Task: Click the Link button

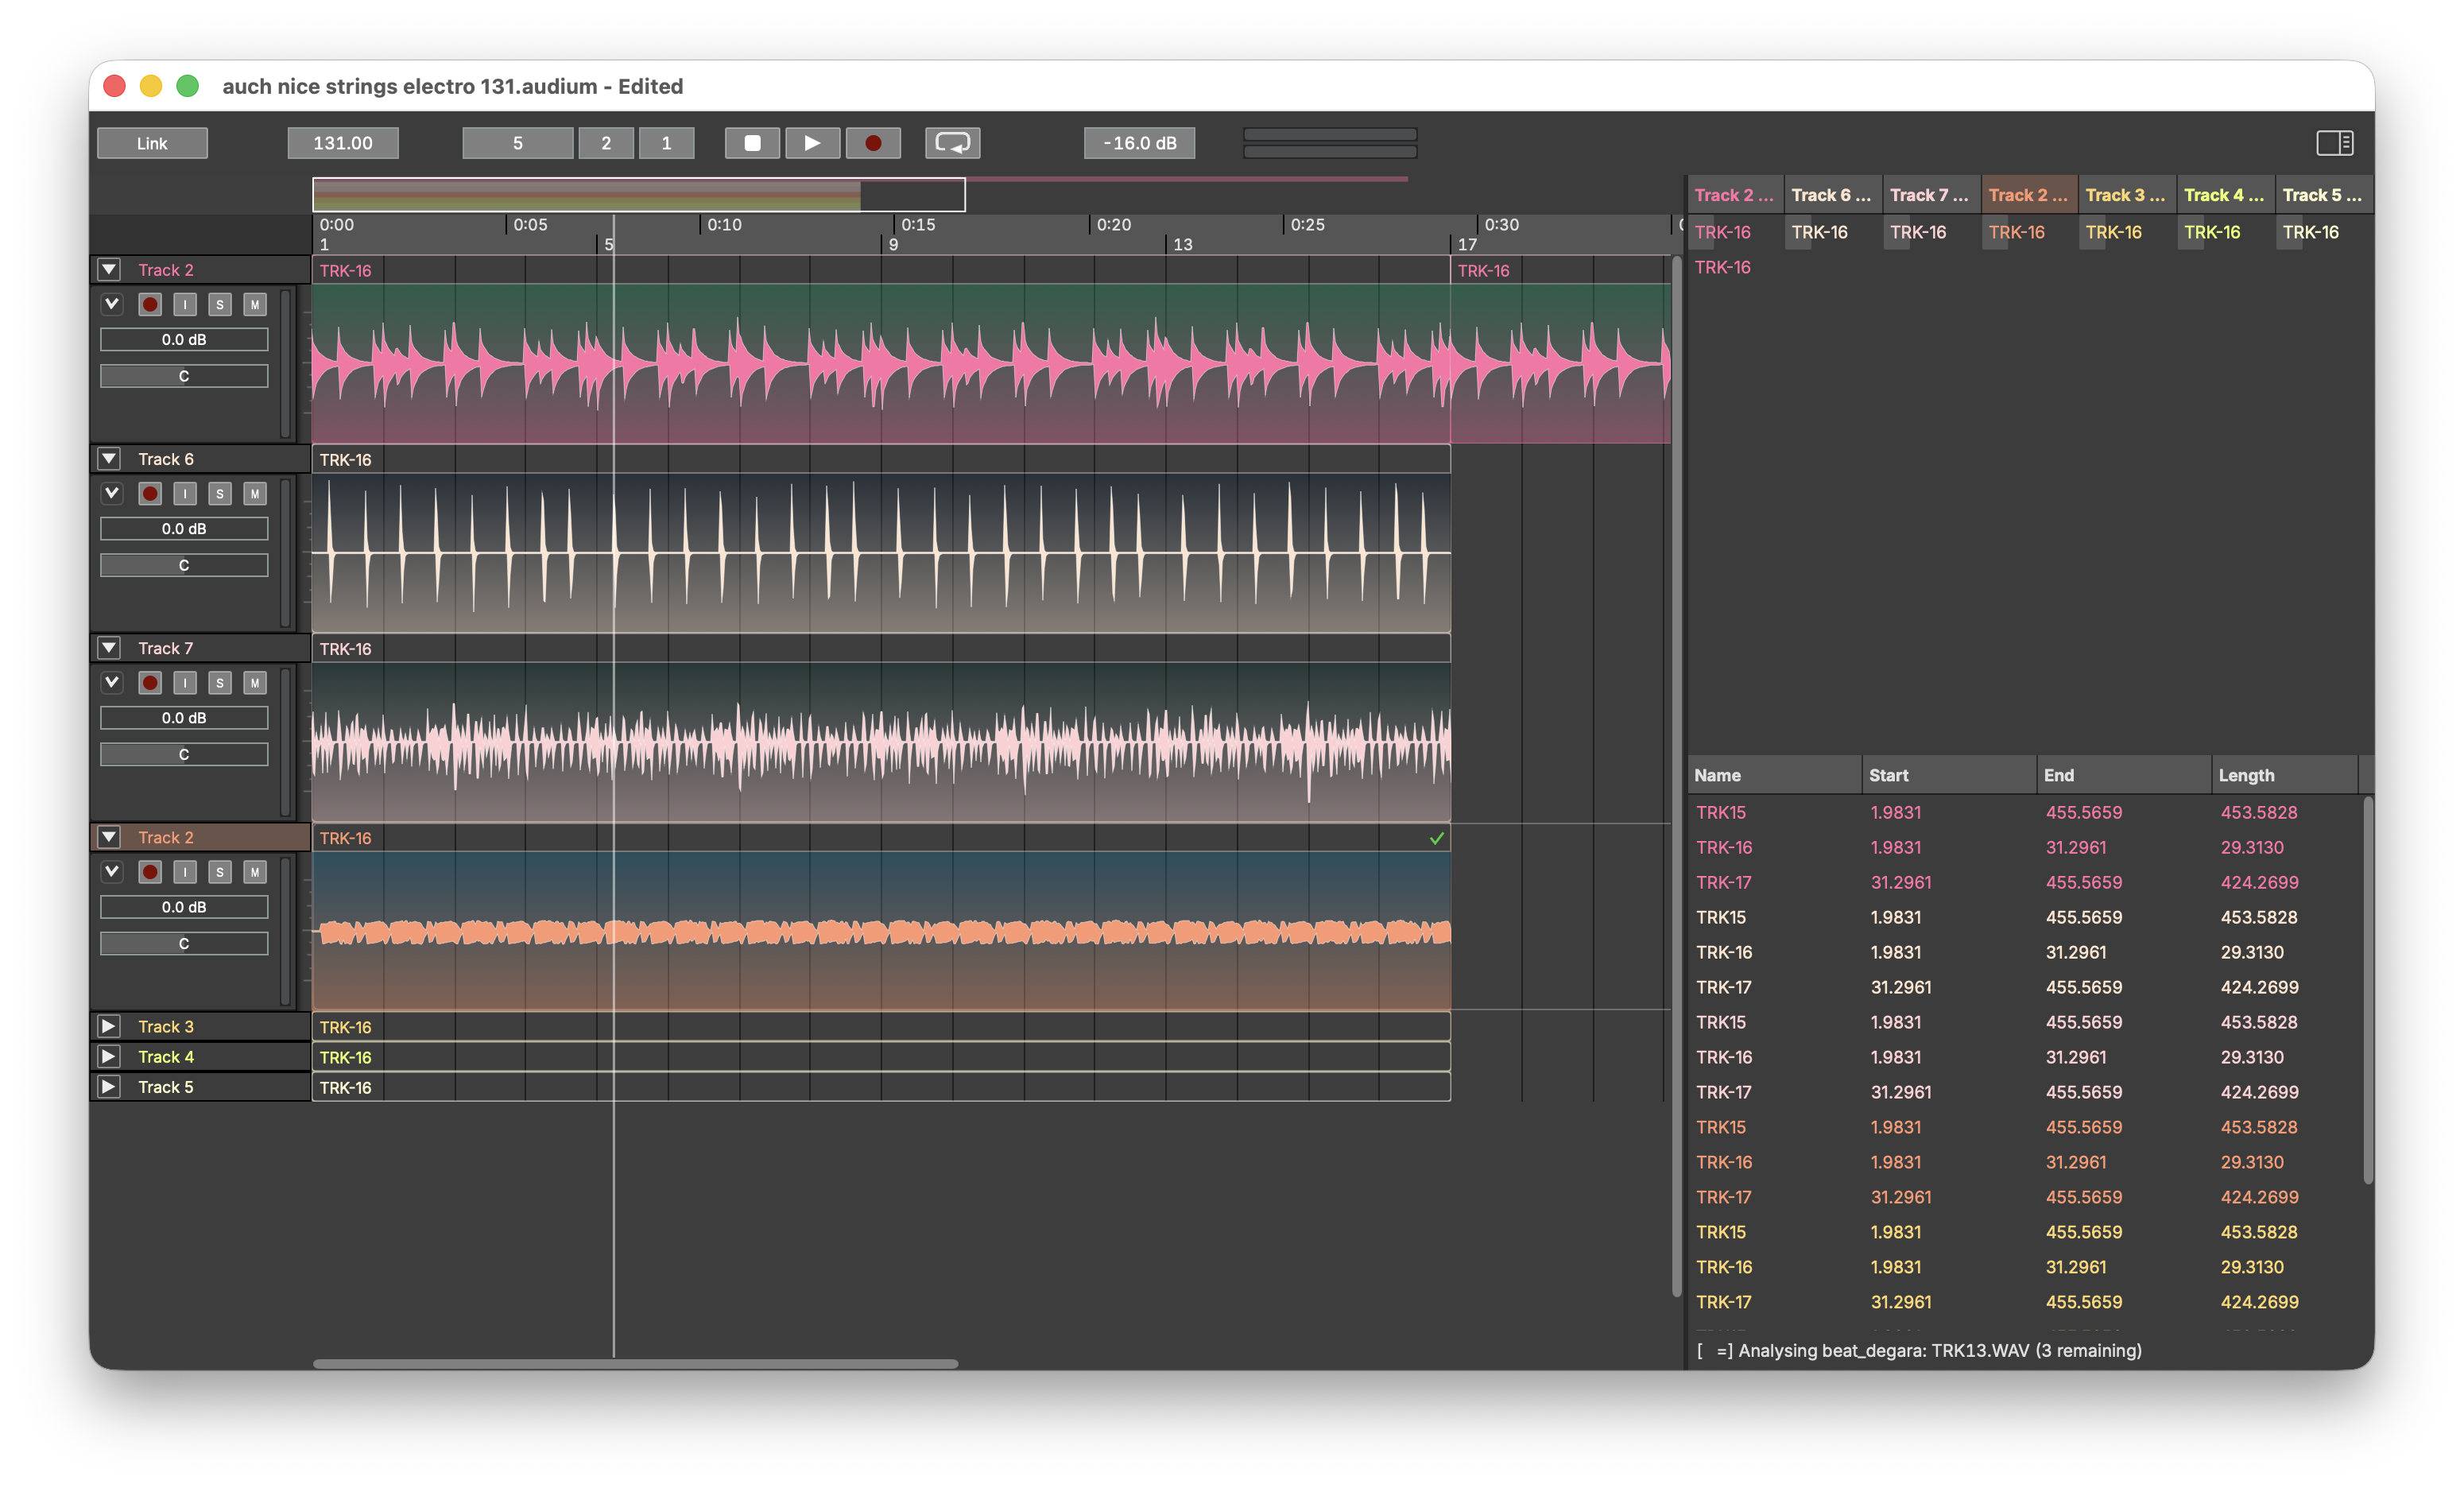Action: pos(152,143)
